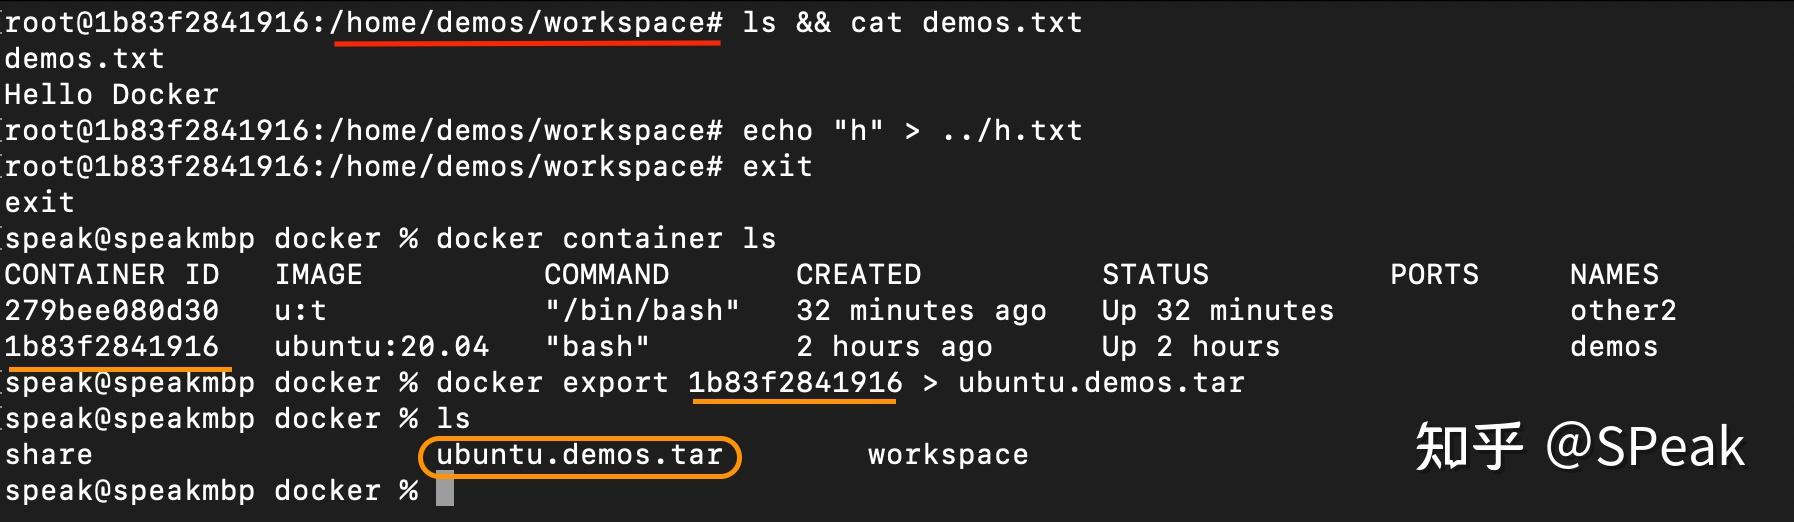
Task: Click the container ID '1b83f2841916' in the table
Action: (x=112, y=347)
